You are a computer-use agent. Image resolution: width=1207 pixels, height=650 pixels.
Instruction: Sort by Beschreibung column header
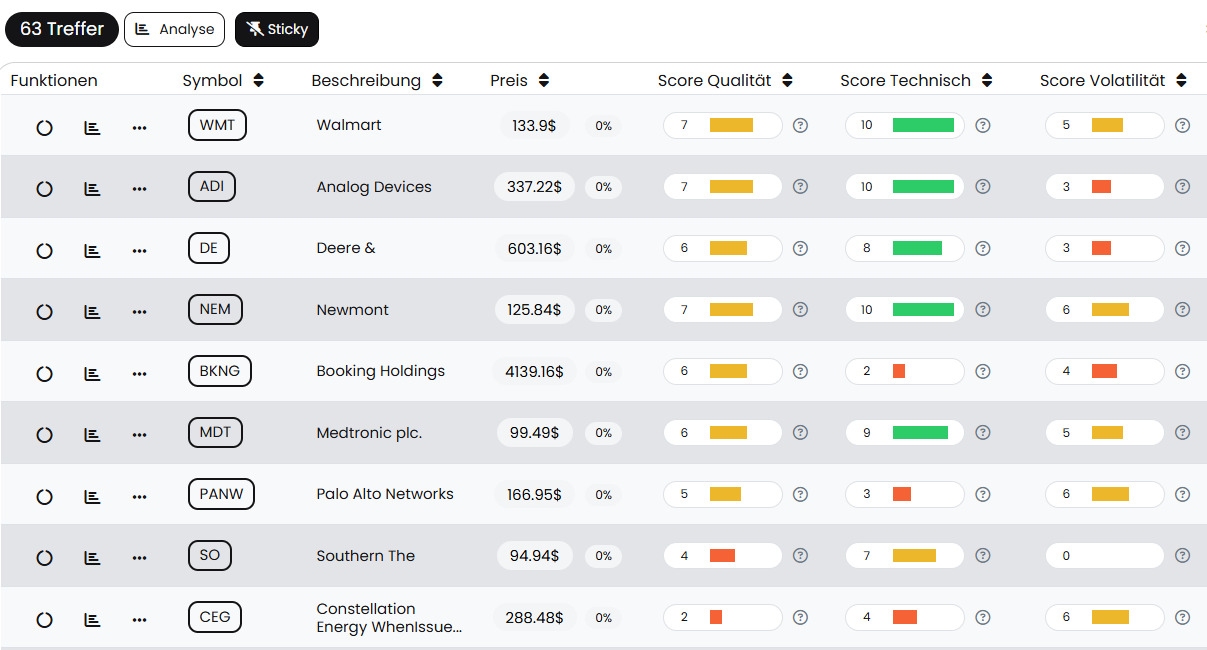(x=437, y=81)
